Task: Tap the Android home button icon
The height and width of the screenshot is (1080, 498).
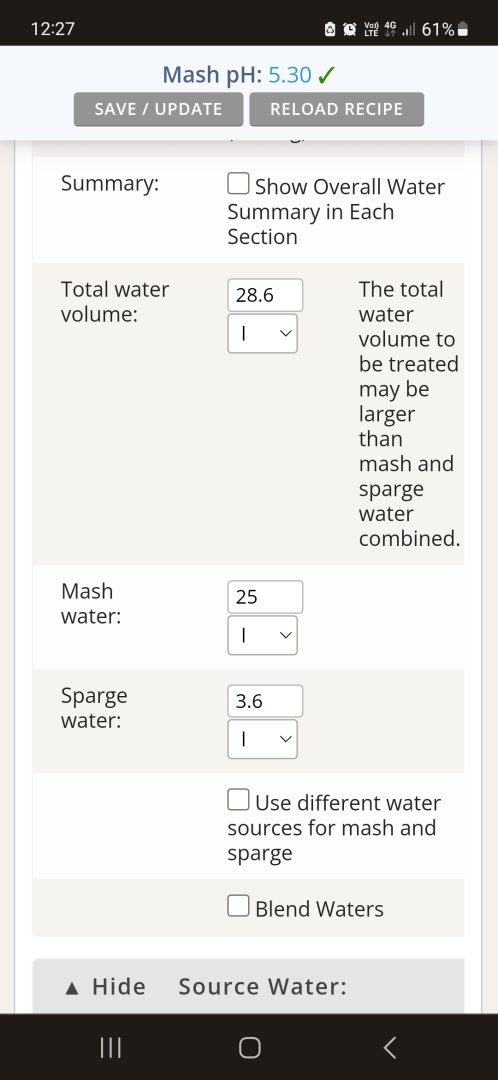Action: 249,1048
